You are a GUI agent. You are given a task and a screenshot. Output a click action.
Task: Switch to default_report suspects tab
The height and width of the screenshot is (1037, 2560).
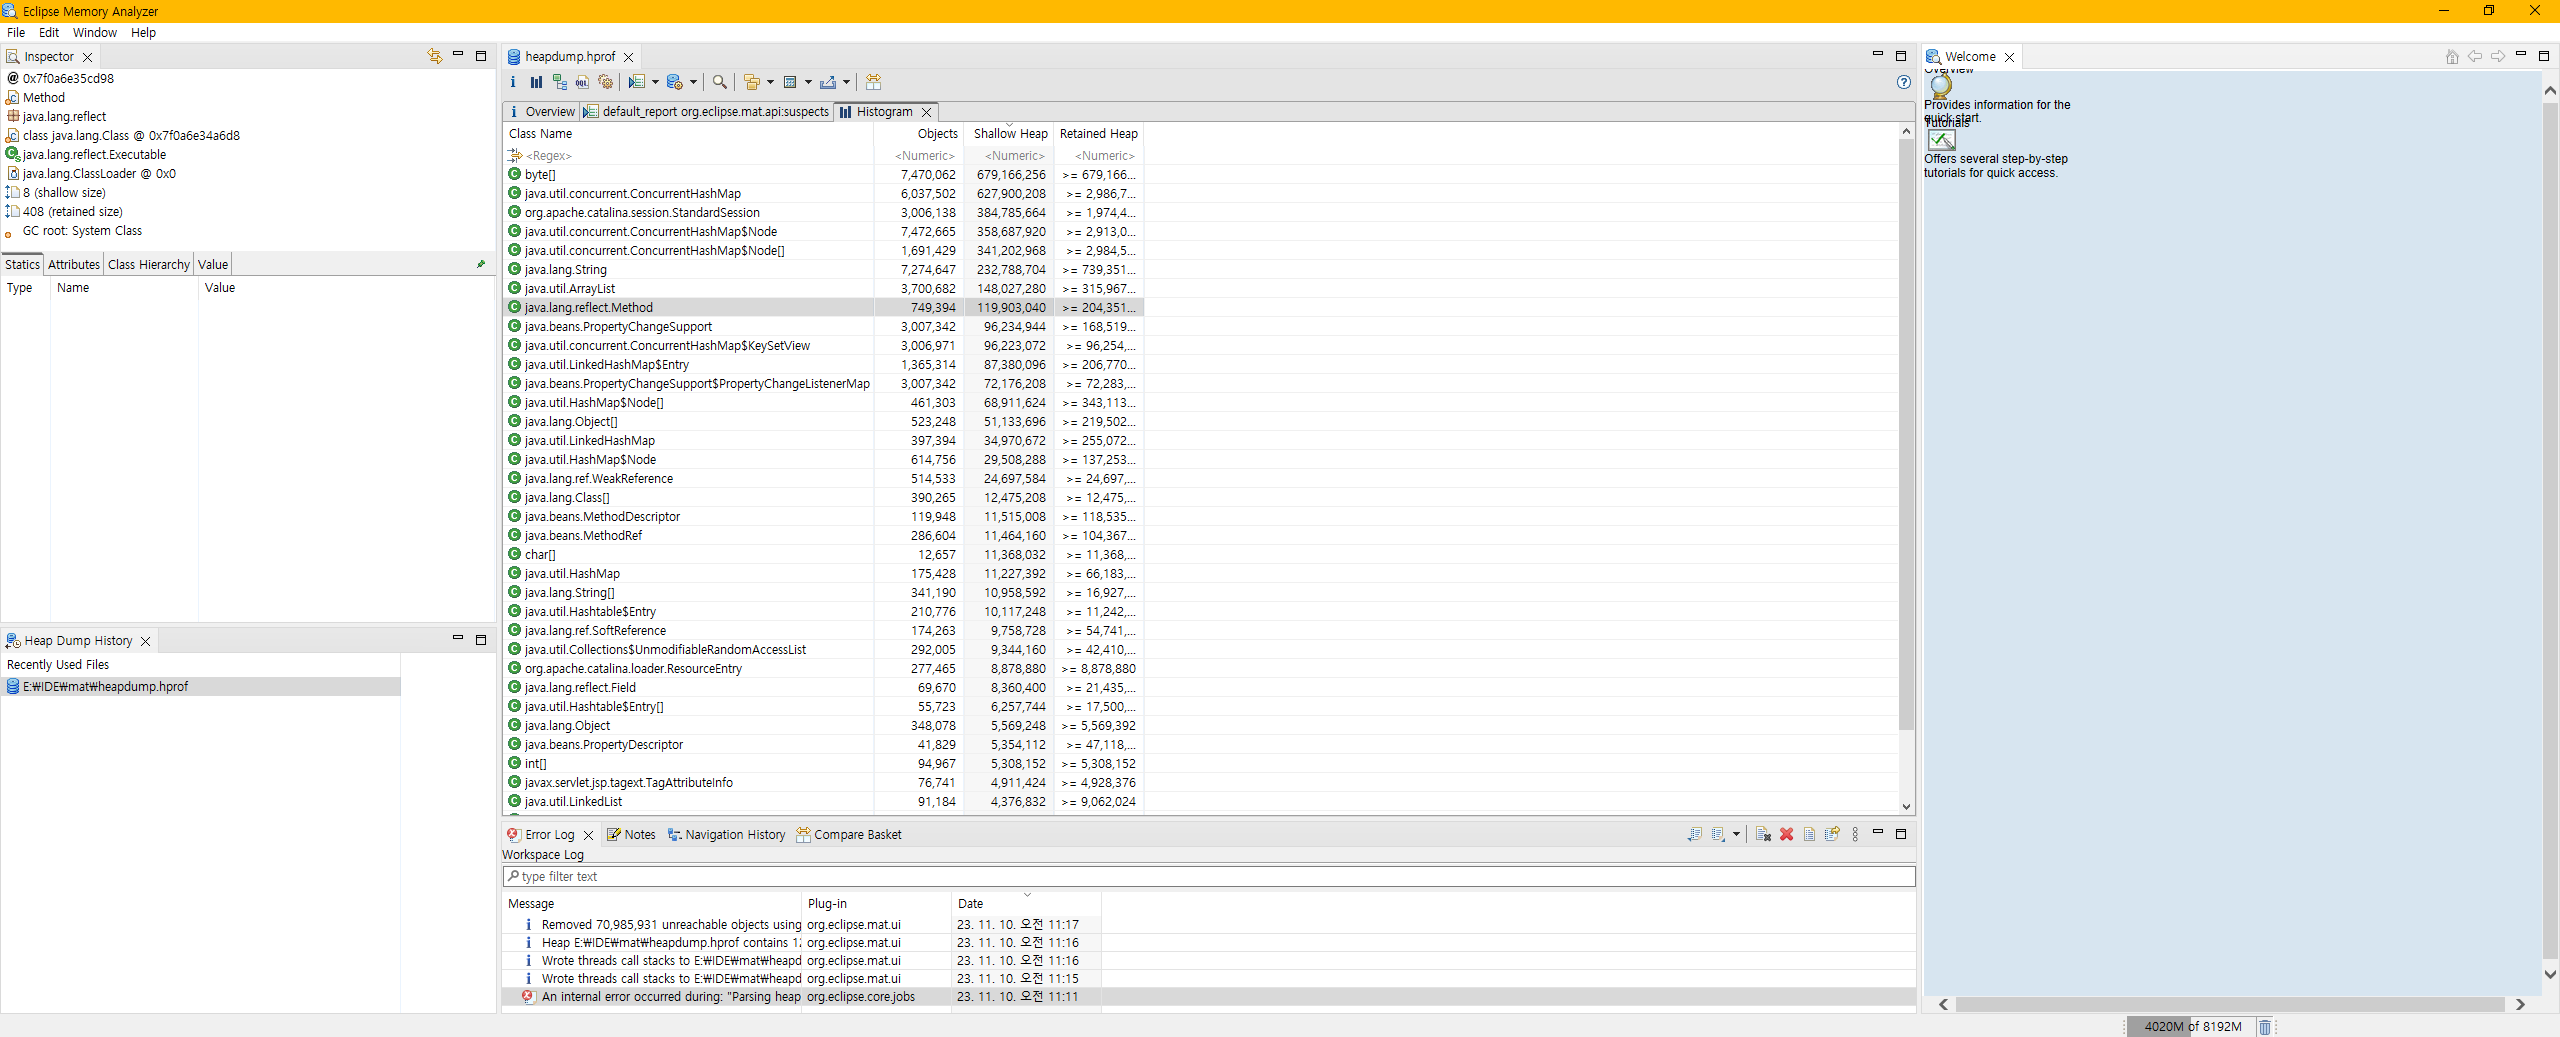(x=707, y=112)
